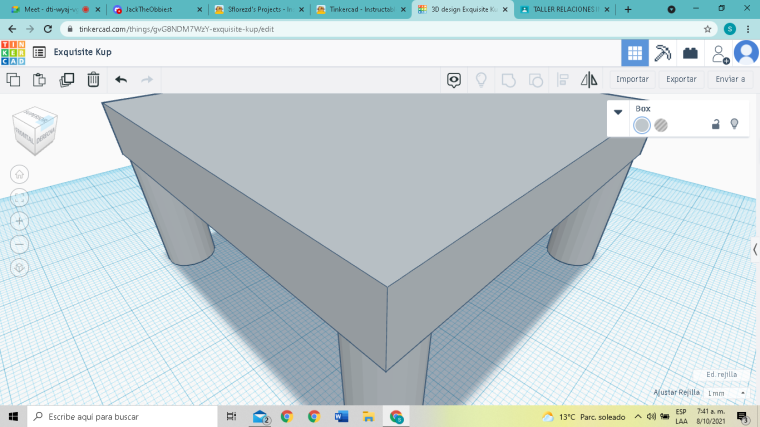Activate the Mirror flip tool
760x427 pixels.
click(589, 80)
